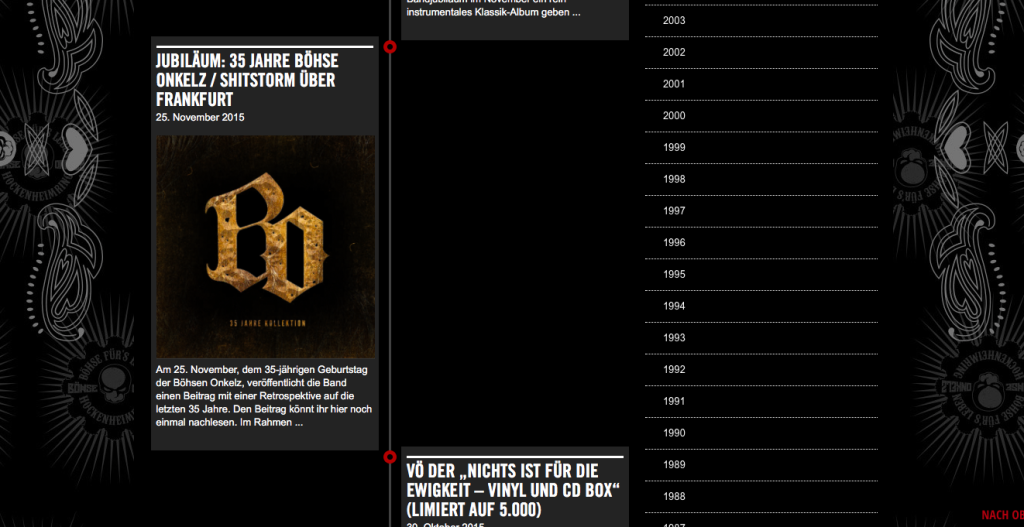1024x527 pixels.
Task: Jump to year 1999 in the archive
Action: 674,148
